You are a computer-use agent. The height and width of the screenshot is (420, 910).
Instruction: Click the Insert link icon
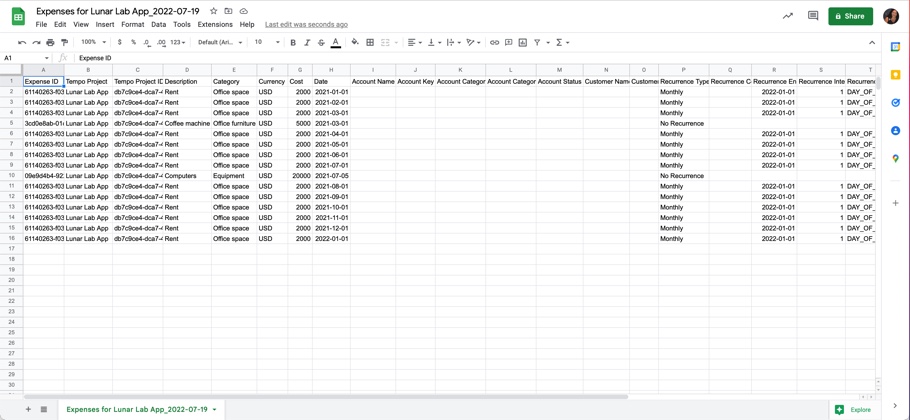(x=494, y=43)
